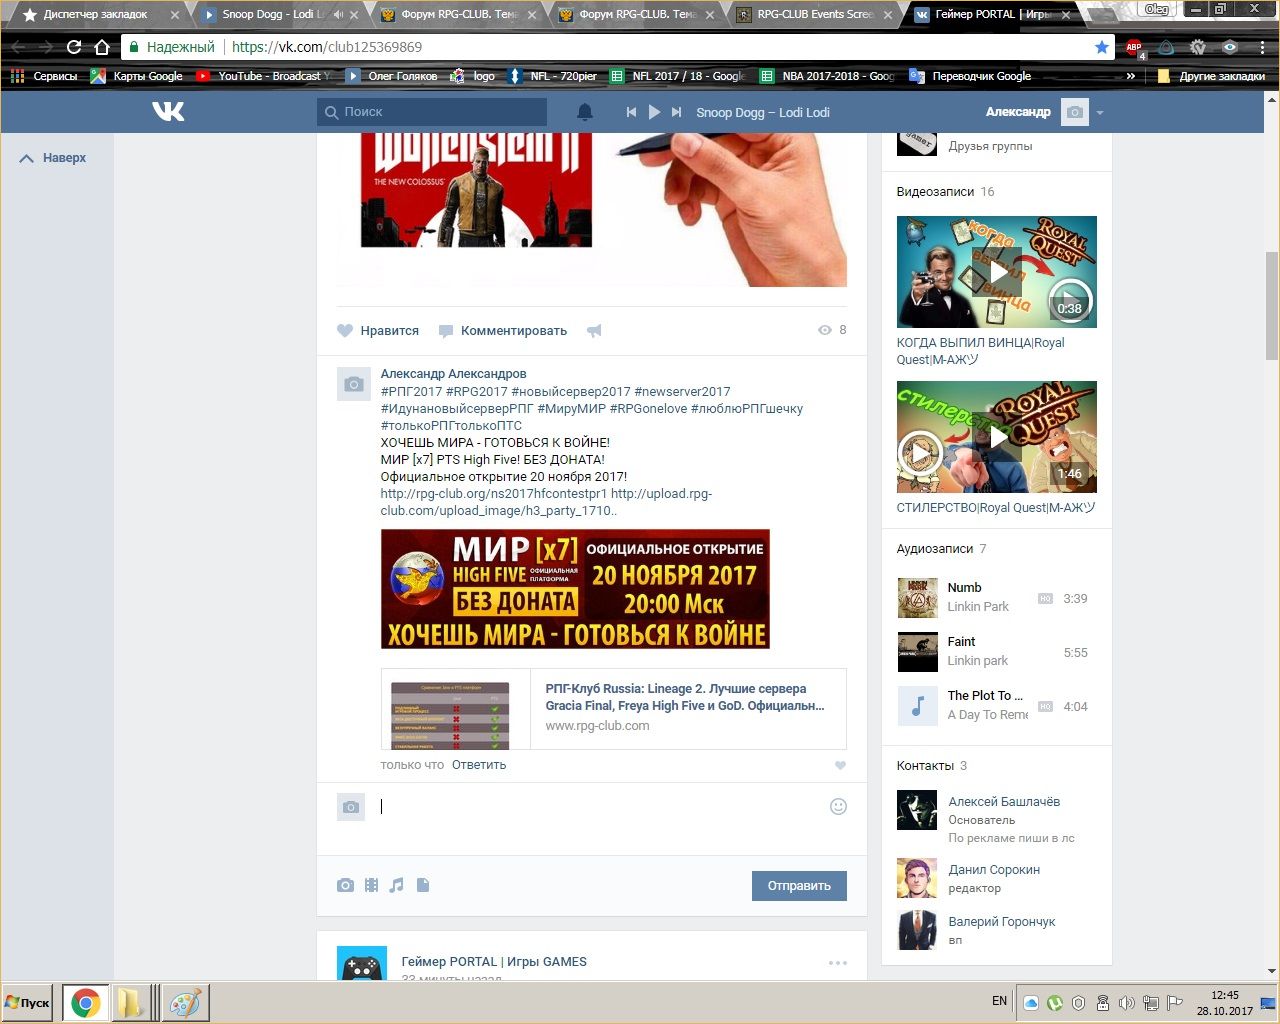
Task: Click the Отправить send button
Action: click(x=799, y=886)
